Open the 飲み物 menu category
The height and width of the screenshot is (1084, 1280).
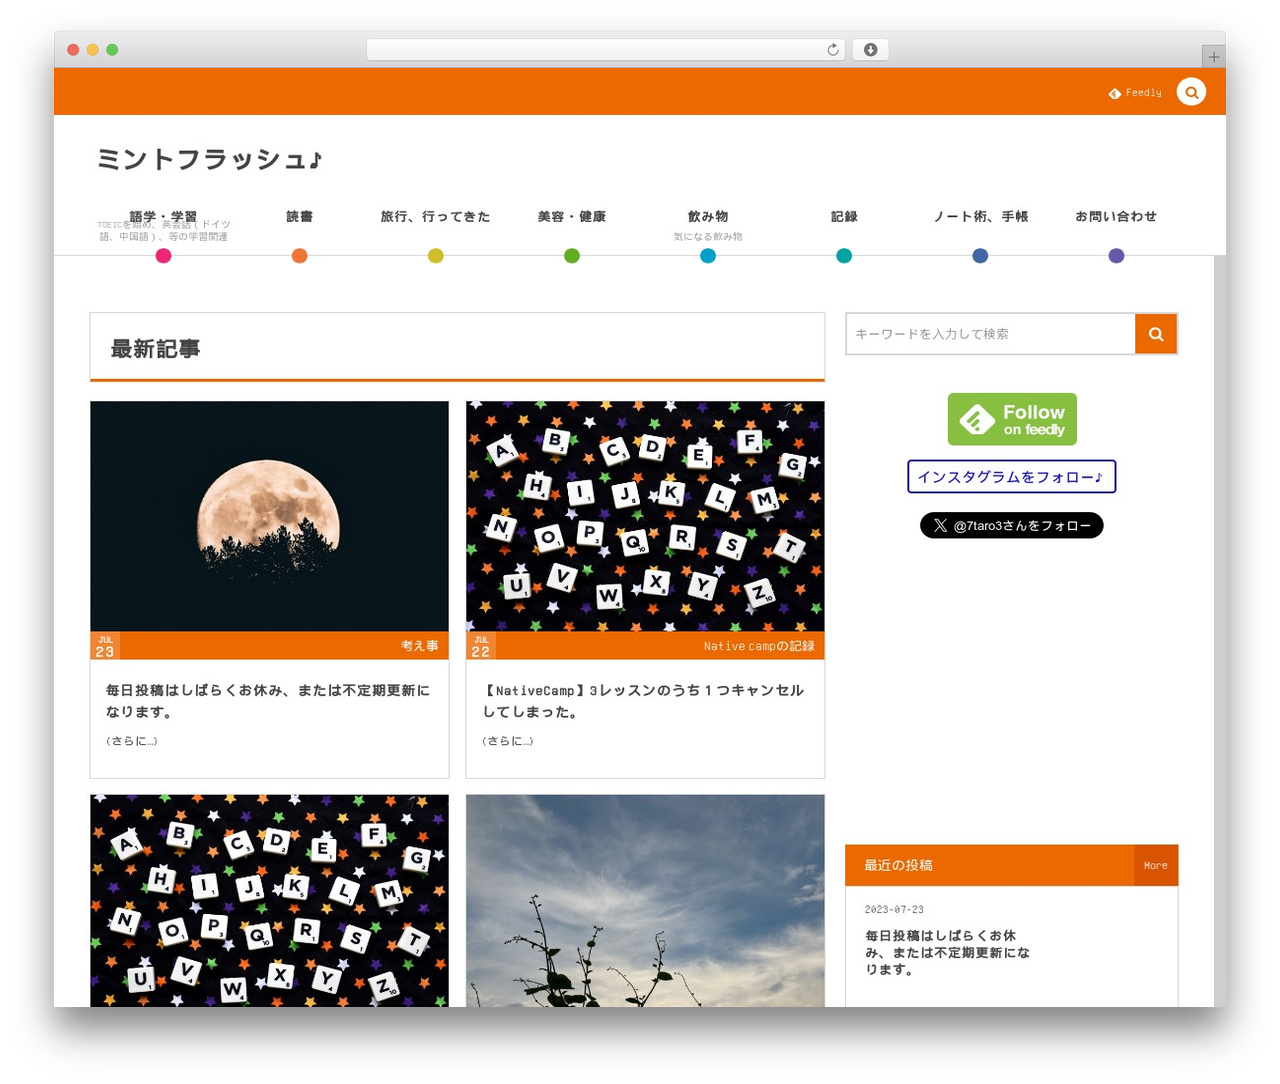[708, 216]
